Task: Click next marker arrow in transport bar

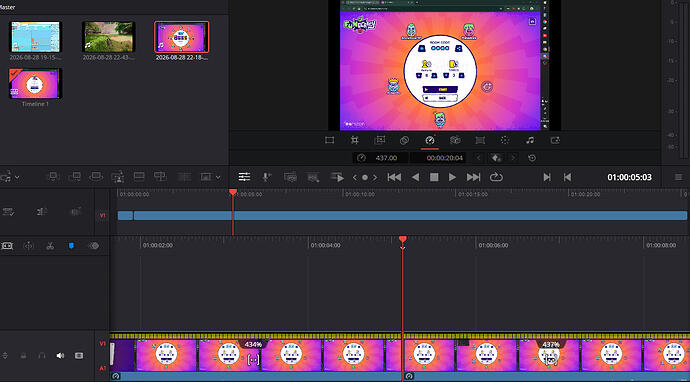Action: [x=375, y=177]
